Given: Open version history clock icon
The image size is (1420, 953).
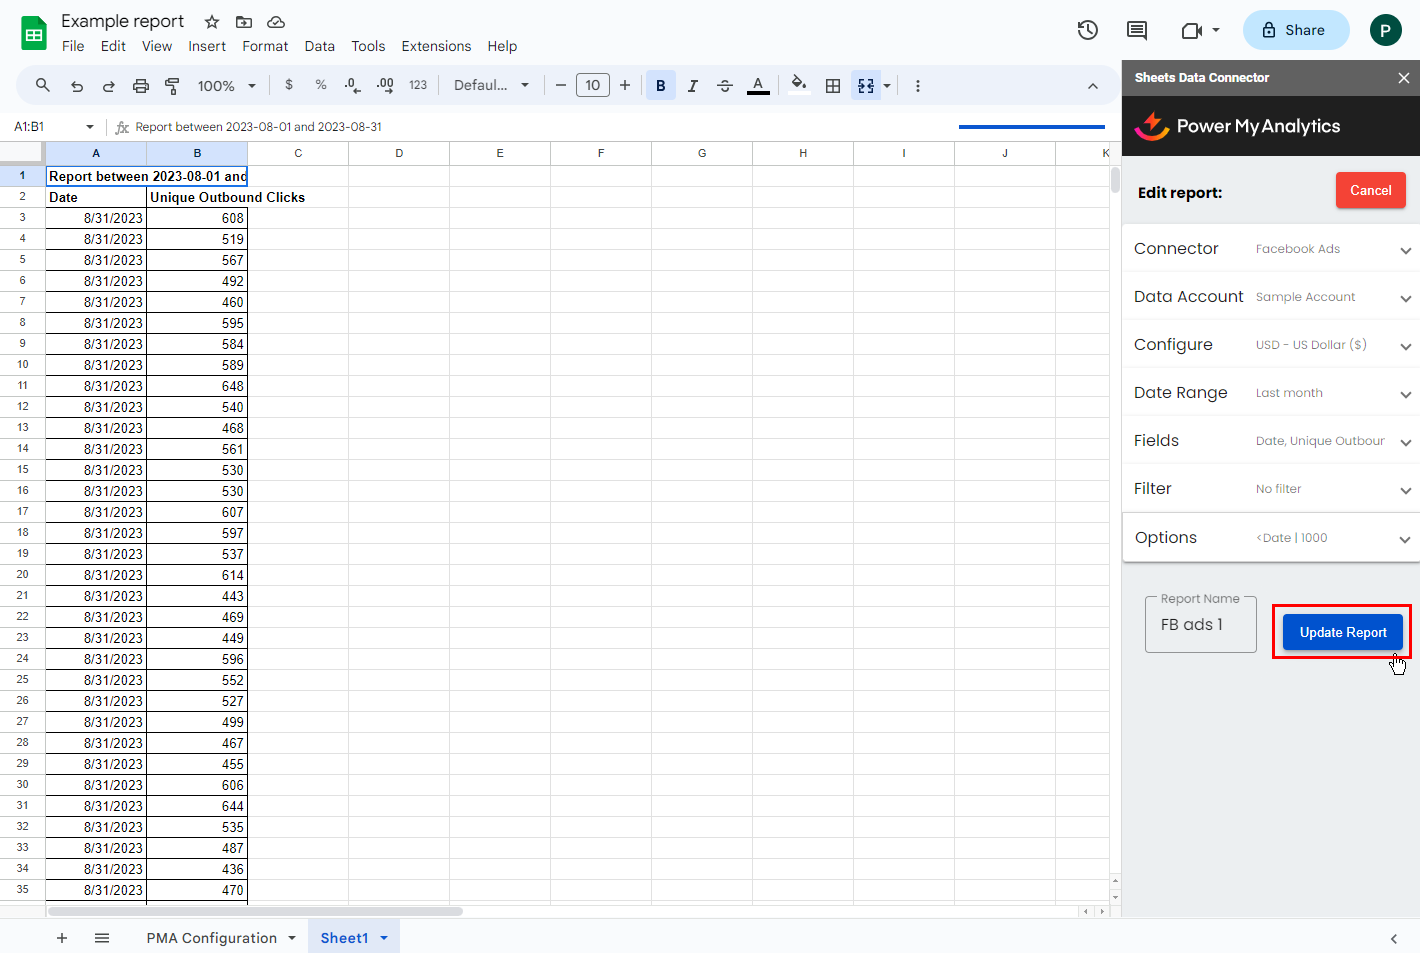Looking at the screenshot, I should coord(1088,30).
